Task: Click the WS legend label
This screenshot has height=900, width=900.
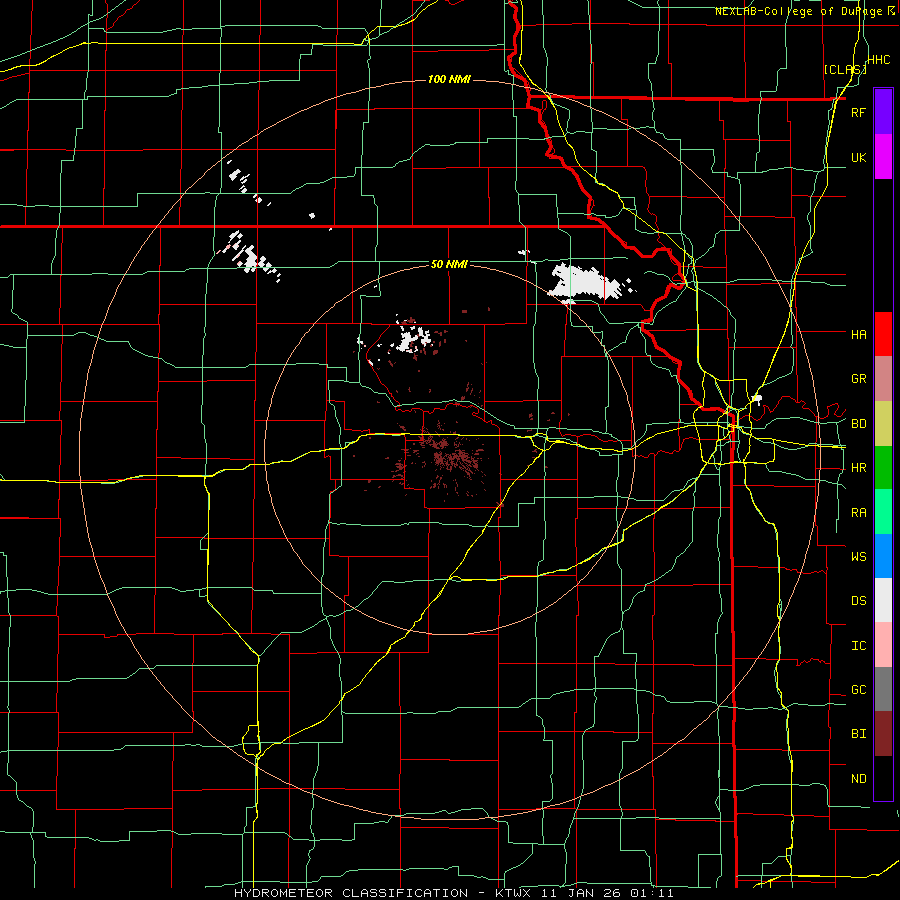Action: (858, 557)
